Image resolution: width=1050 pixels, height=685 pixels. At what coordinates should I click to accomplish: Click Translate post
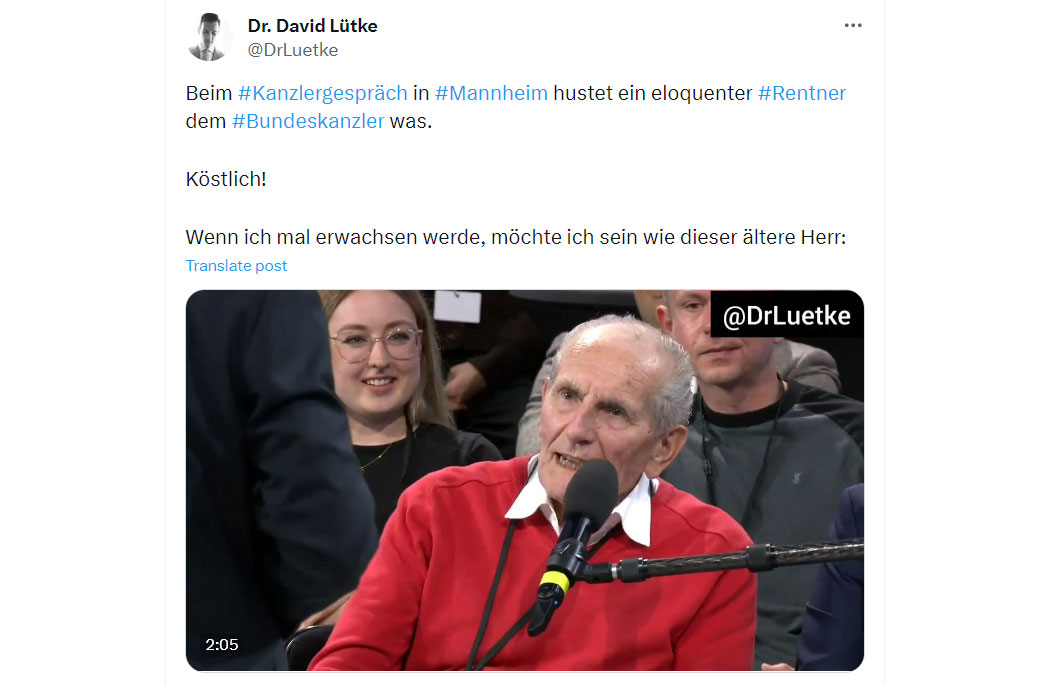[236, 266]
